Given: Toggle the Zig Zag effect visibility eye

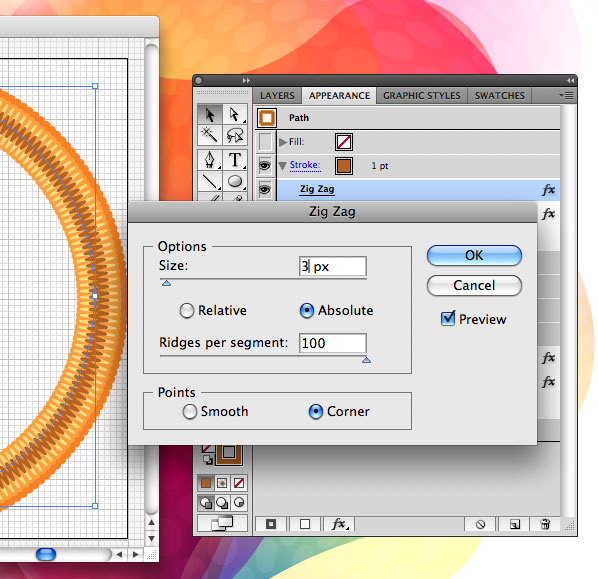Looking at the screenshot, I should point(265,189).
